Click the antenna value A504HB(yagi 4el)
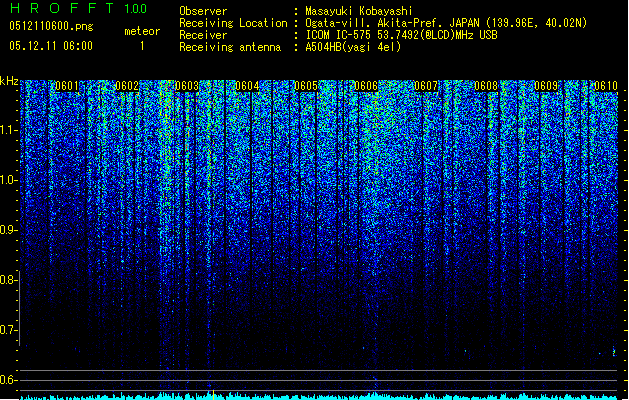The height and width of the screenshot is (400, 629). pos(353,47)
